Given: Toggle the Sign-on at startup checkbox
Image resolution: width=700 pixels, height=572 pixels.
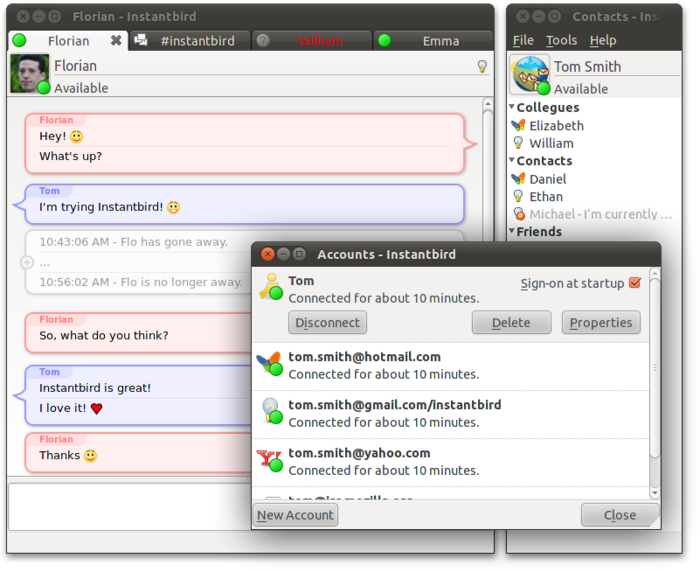Looking at the screenshot, I should click(x=635, y=283).
